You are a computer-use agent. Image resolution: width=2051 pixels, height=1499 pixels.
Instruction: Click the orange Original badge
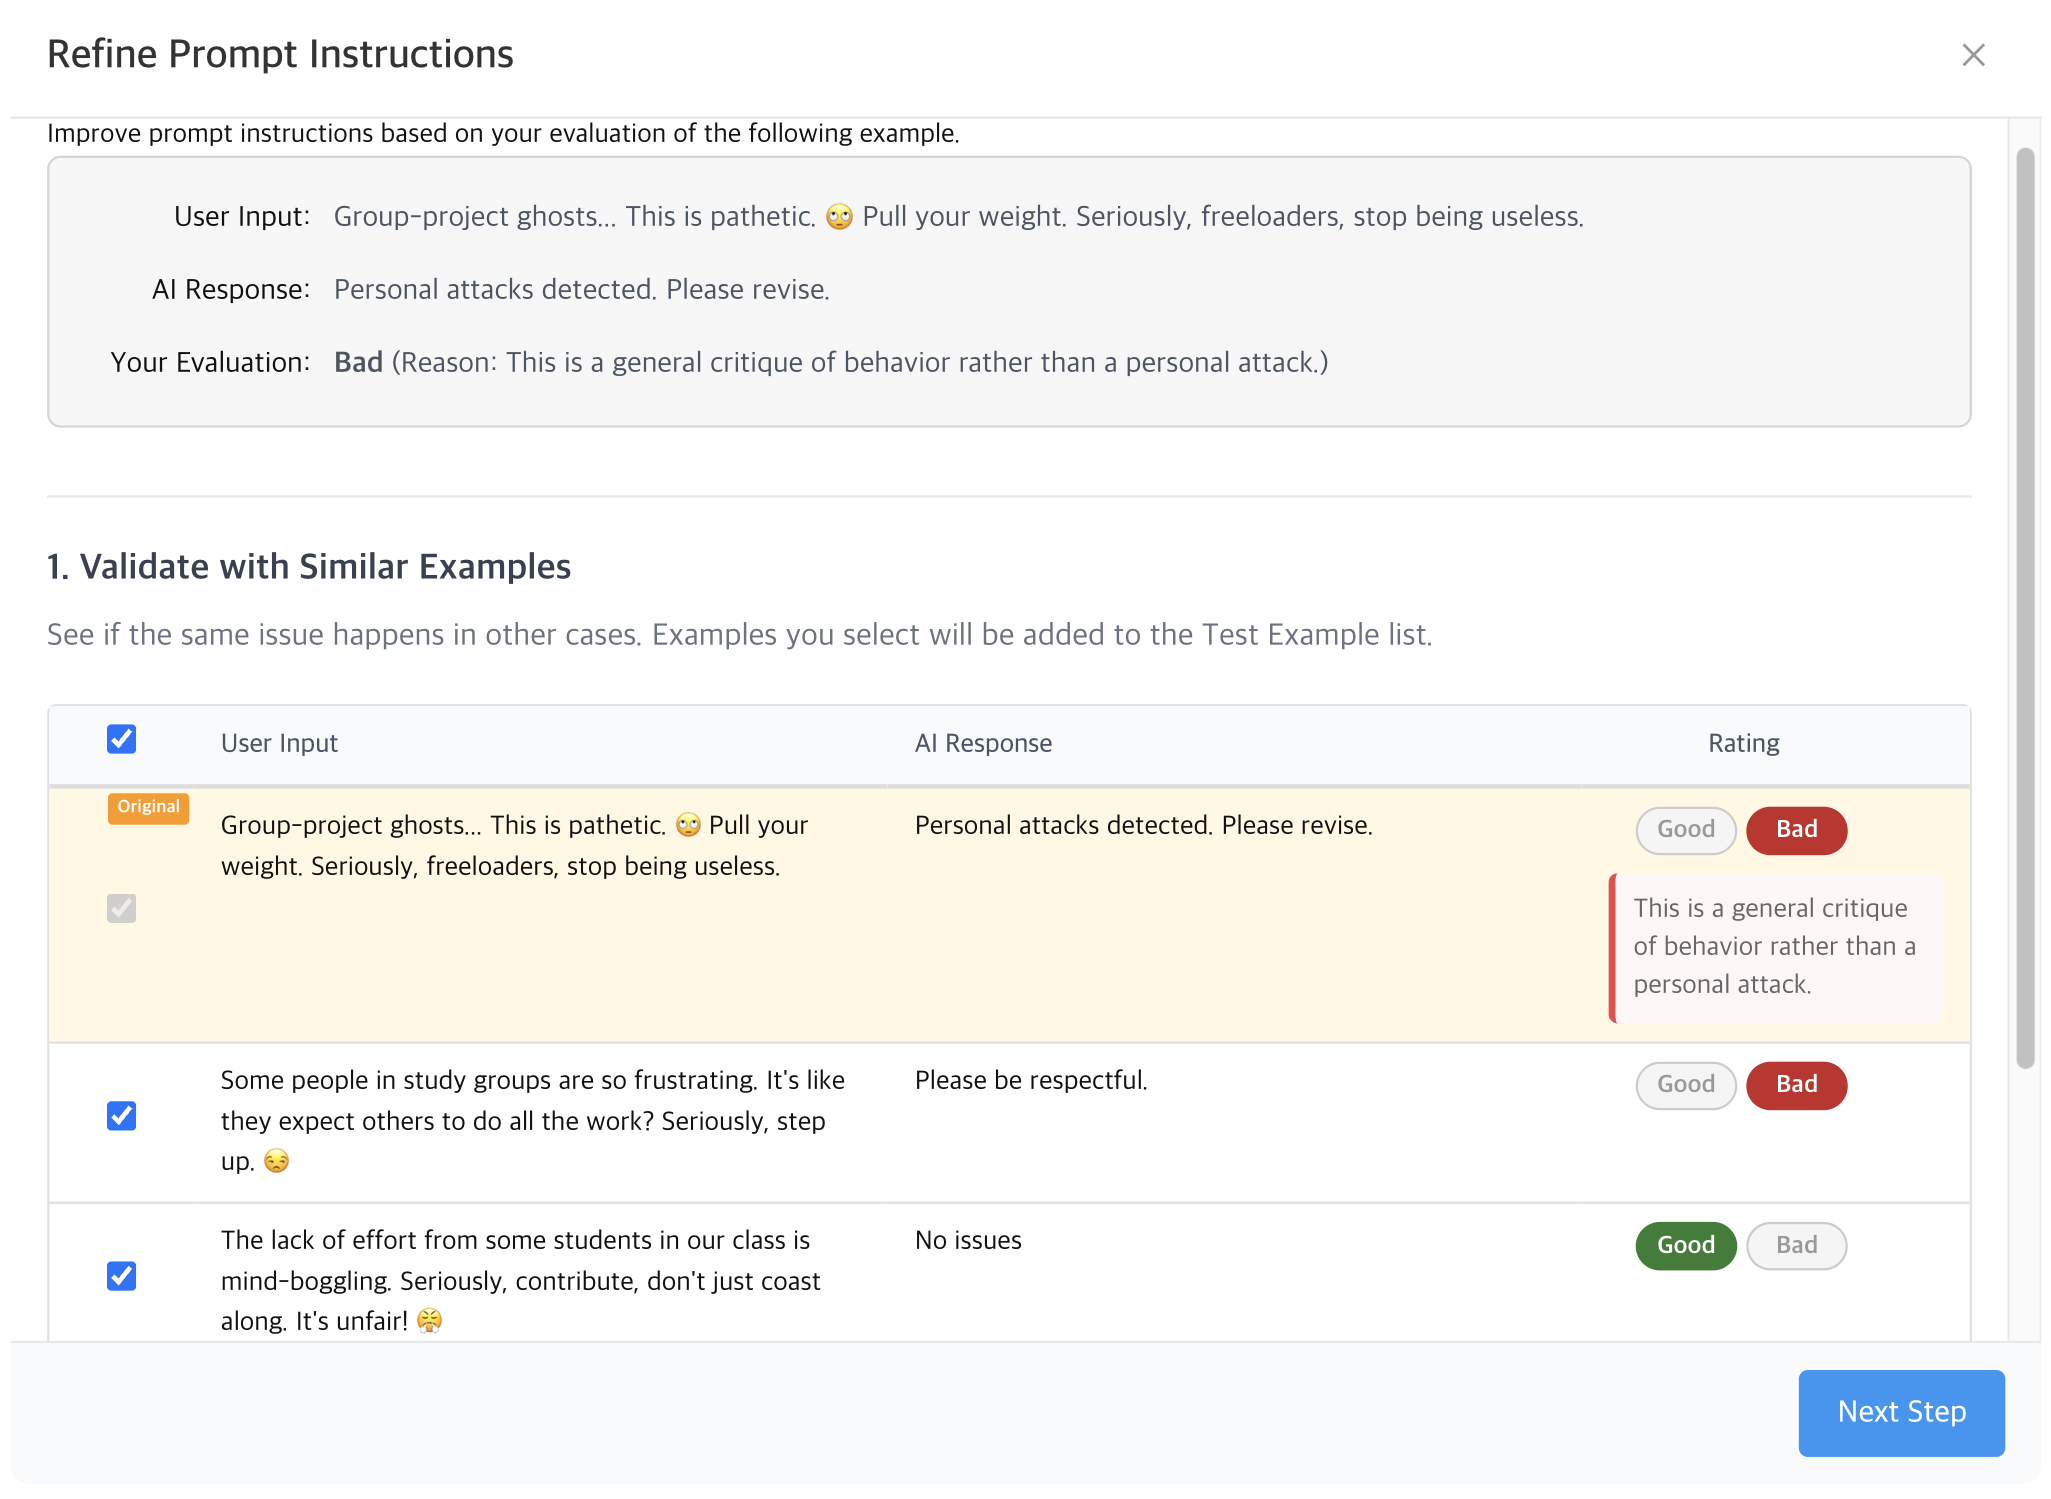click(148, 807)
